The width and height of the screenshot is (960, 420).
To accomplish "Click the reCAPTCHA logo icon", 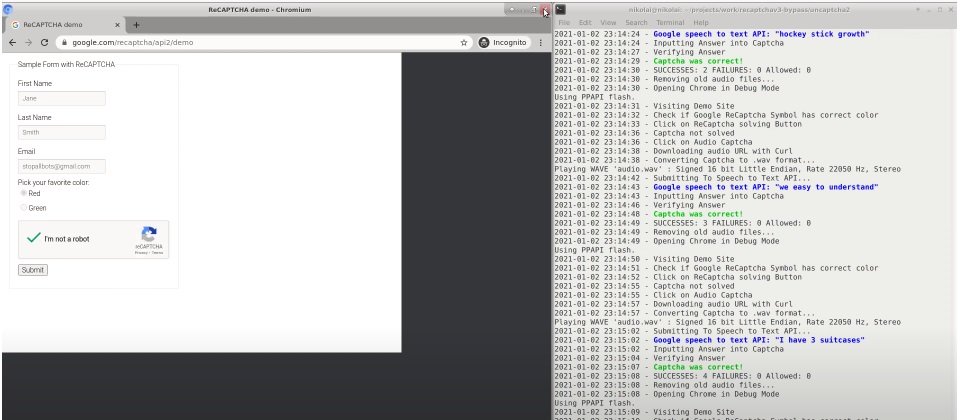I will [x=149, y=234].
